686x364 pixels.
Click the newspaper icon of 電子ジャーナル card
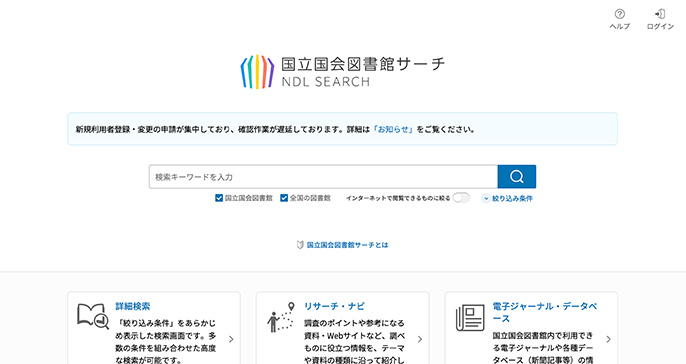coord(470,318)
